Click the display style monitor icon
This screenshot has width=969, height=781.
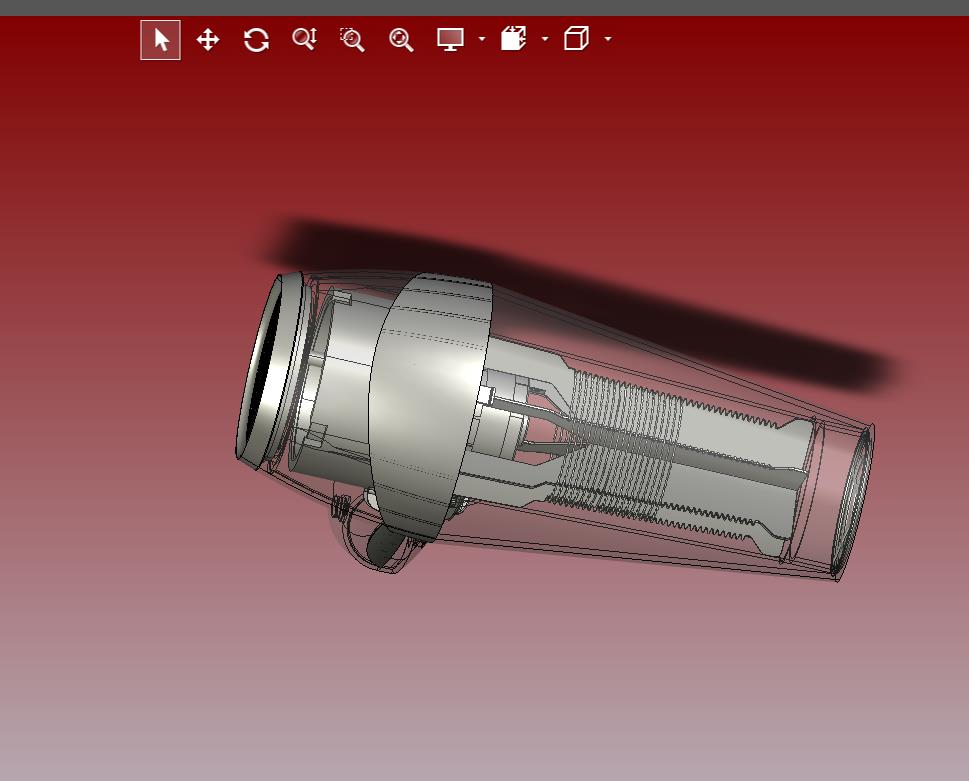[x=450, y=40]
